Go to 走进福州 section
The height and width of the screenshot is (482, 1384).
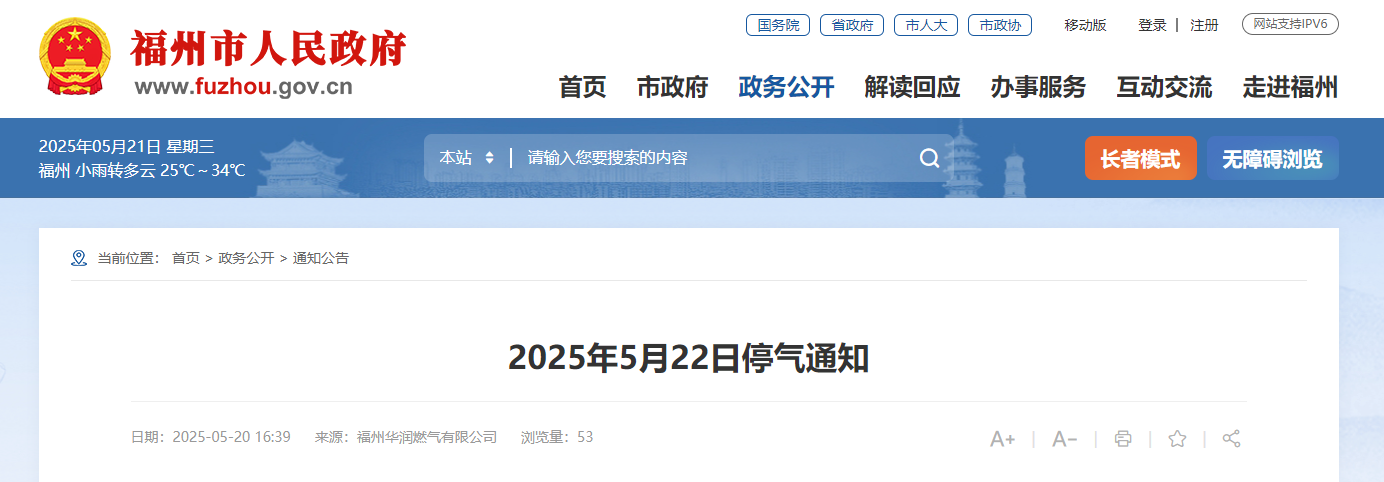tap(1290, 88)
